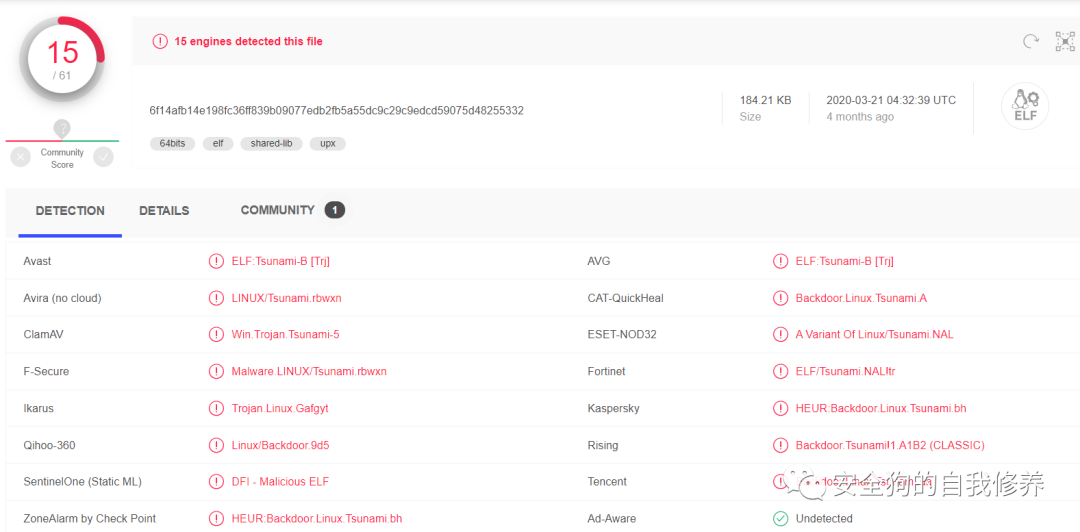
Task: Open the similarity graph icon
Action: tap(1065, 41)
